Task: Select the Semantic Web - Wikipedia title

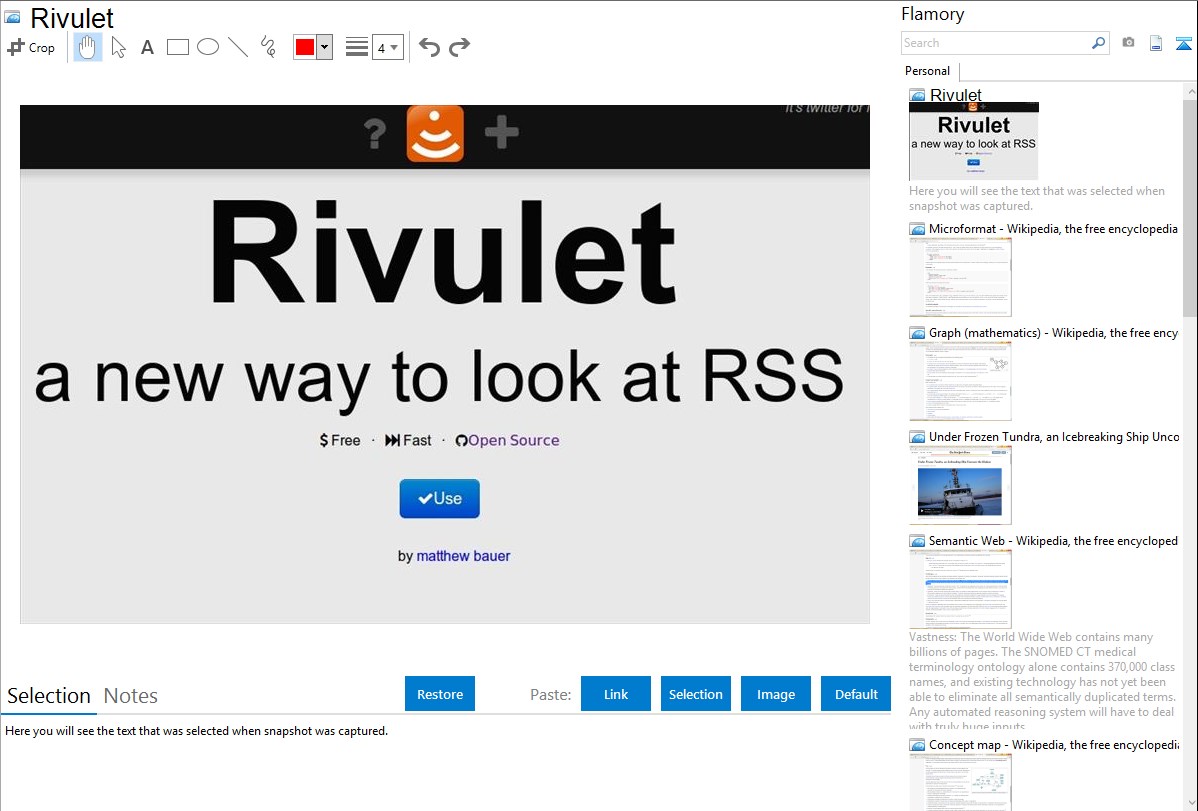Action: 1053,540
